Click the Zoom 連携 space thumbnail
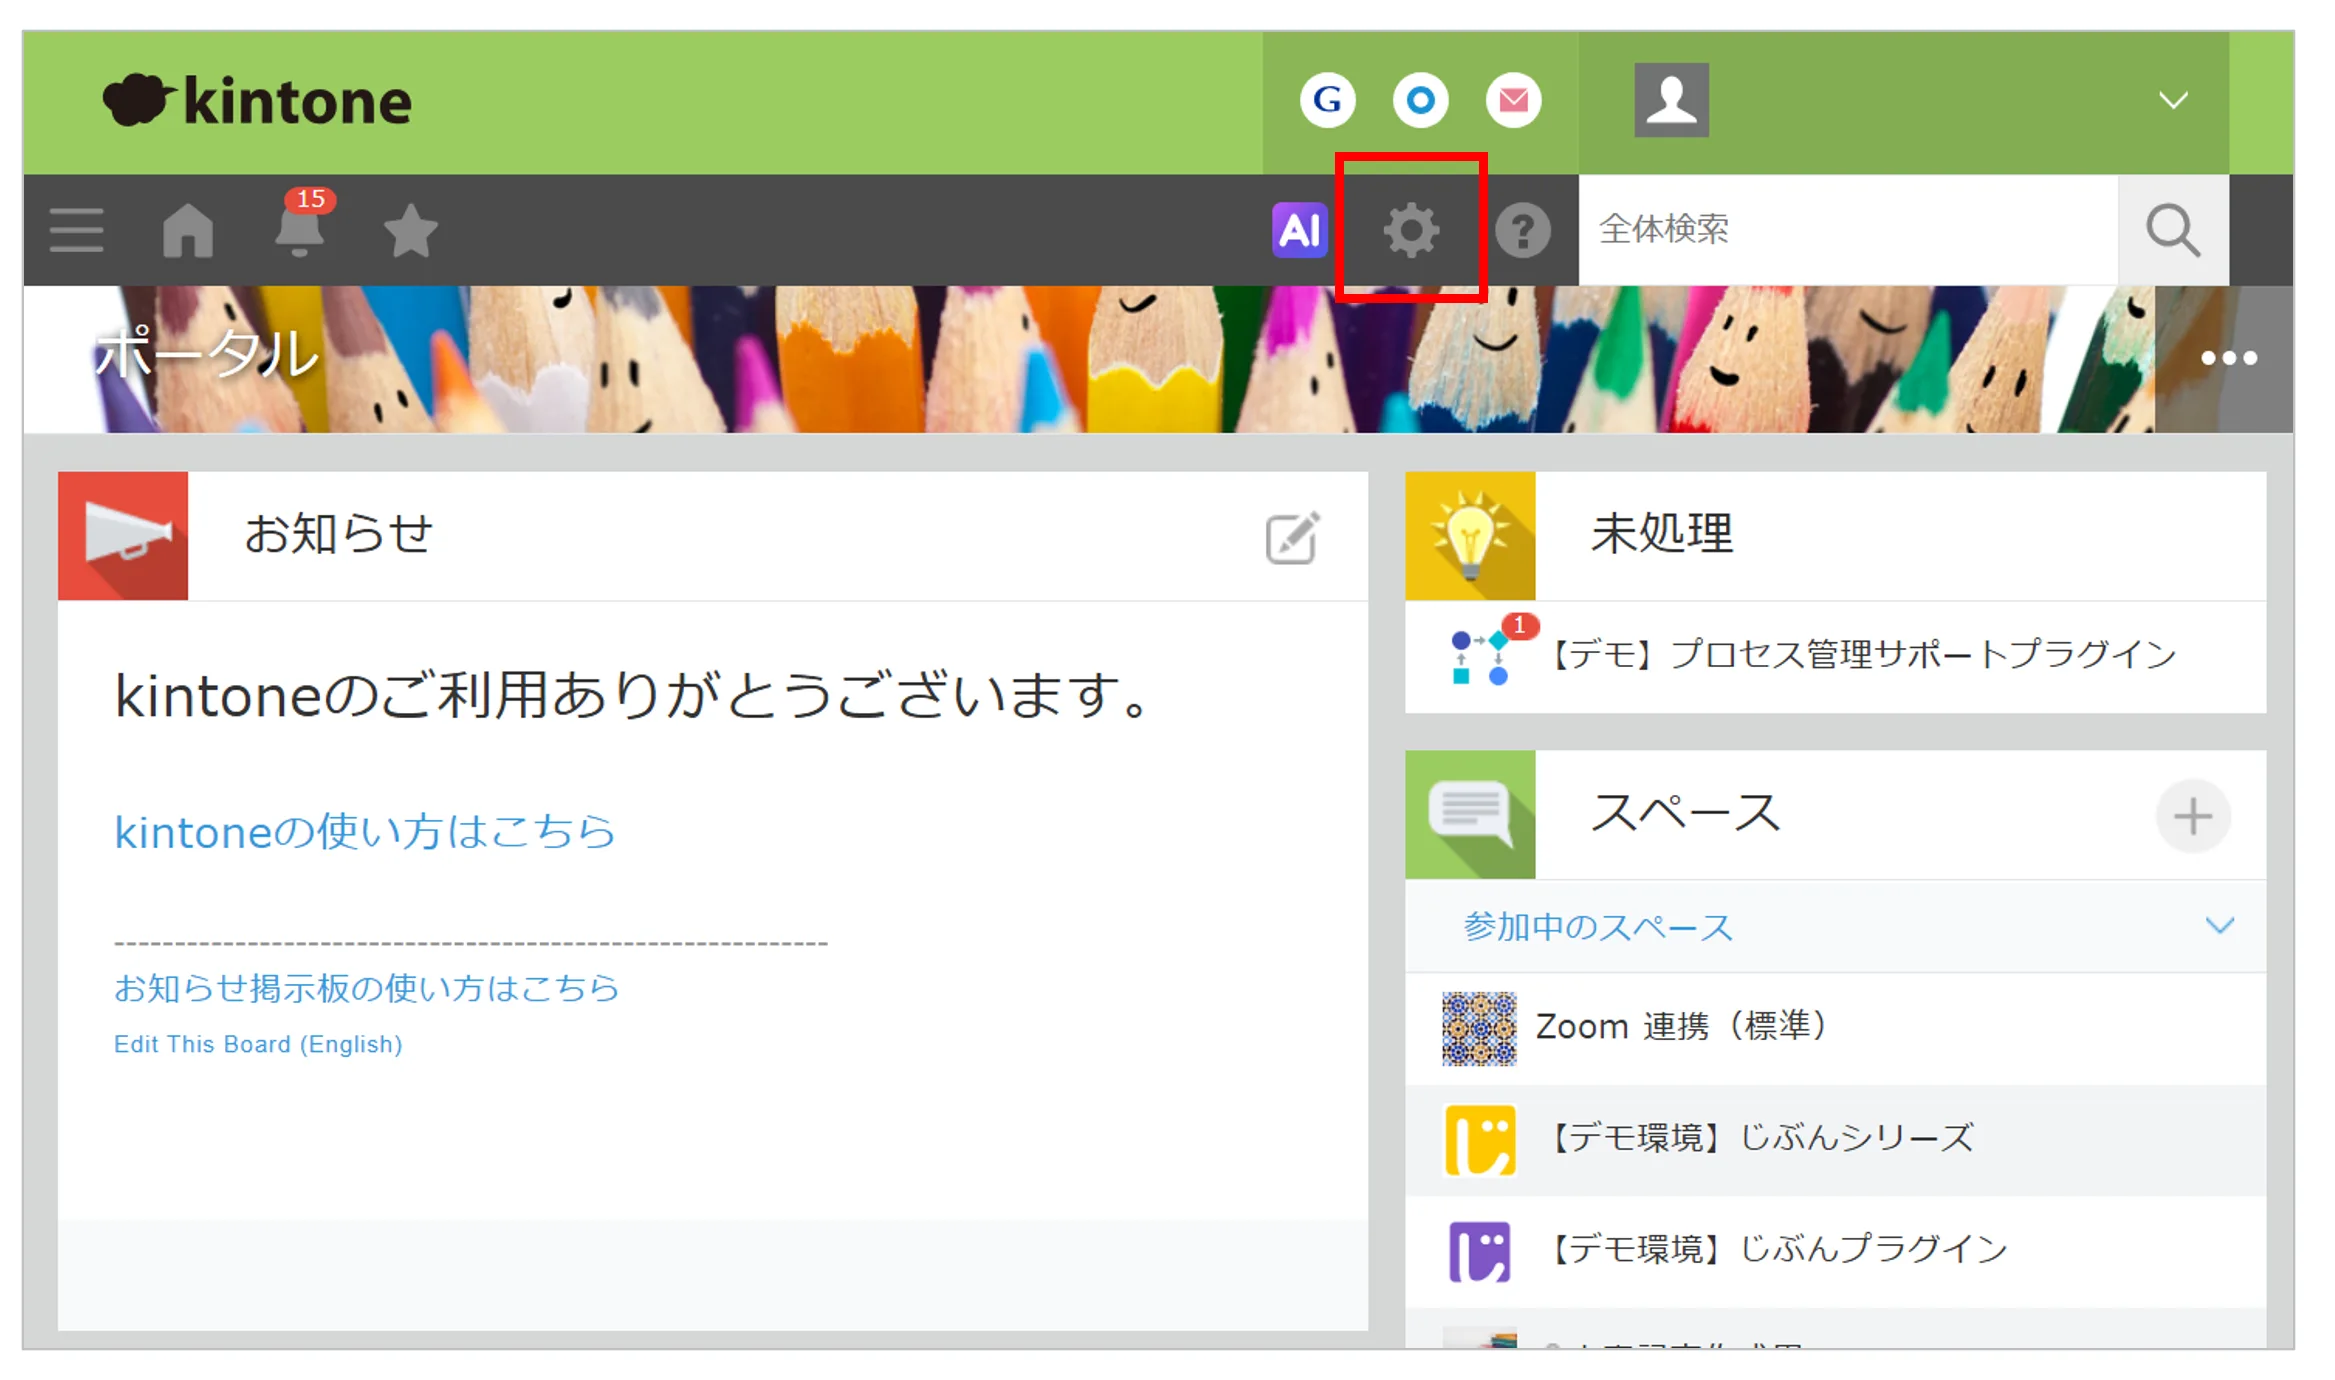The width and height of the screenshot is (2335, 1380). (1479, 1028)
